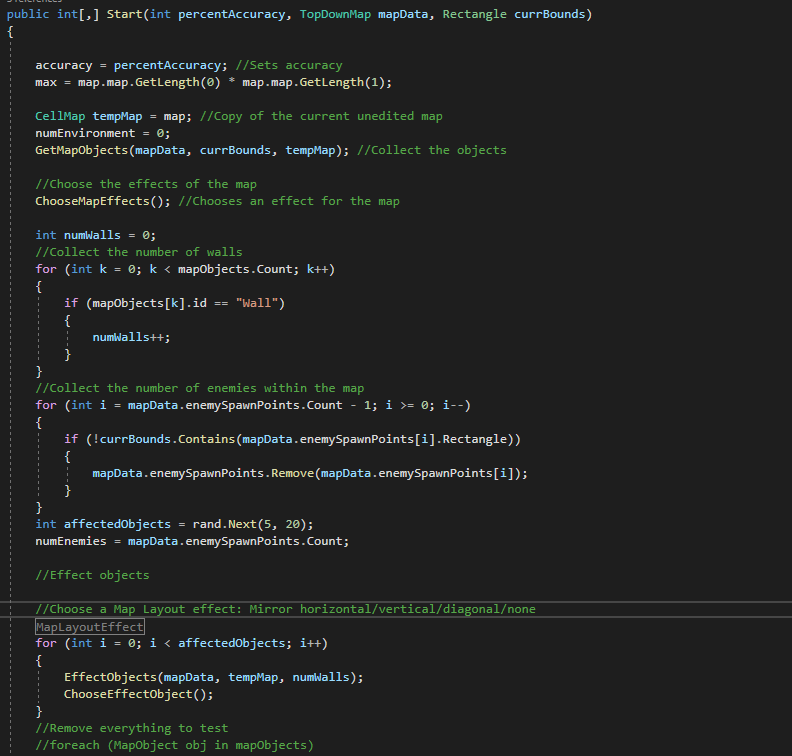Click the //Remove everything to test comment
Viewport: 792px width, 756px height.
pos(131,728)
